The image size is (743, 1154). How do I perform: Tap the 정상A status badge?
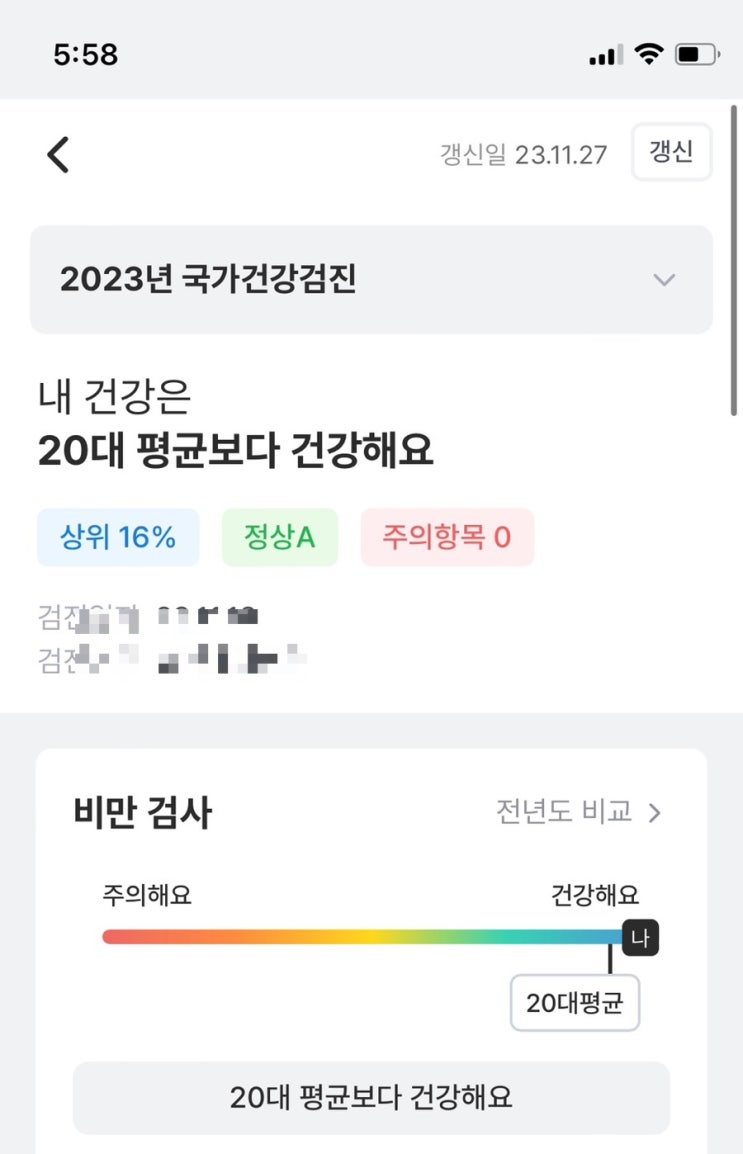pos(279,538)
